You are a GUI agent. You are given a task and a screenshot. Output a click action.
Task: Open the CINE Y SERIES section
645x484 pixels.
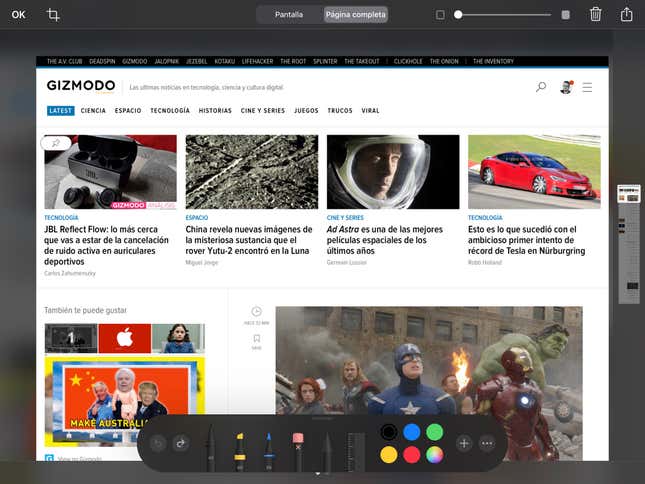[263, 111]
